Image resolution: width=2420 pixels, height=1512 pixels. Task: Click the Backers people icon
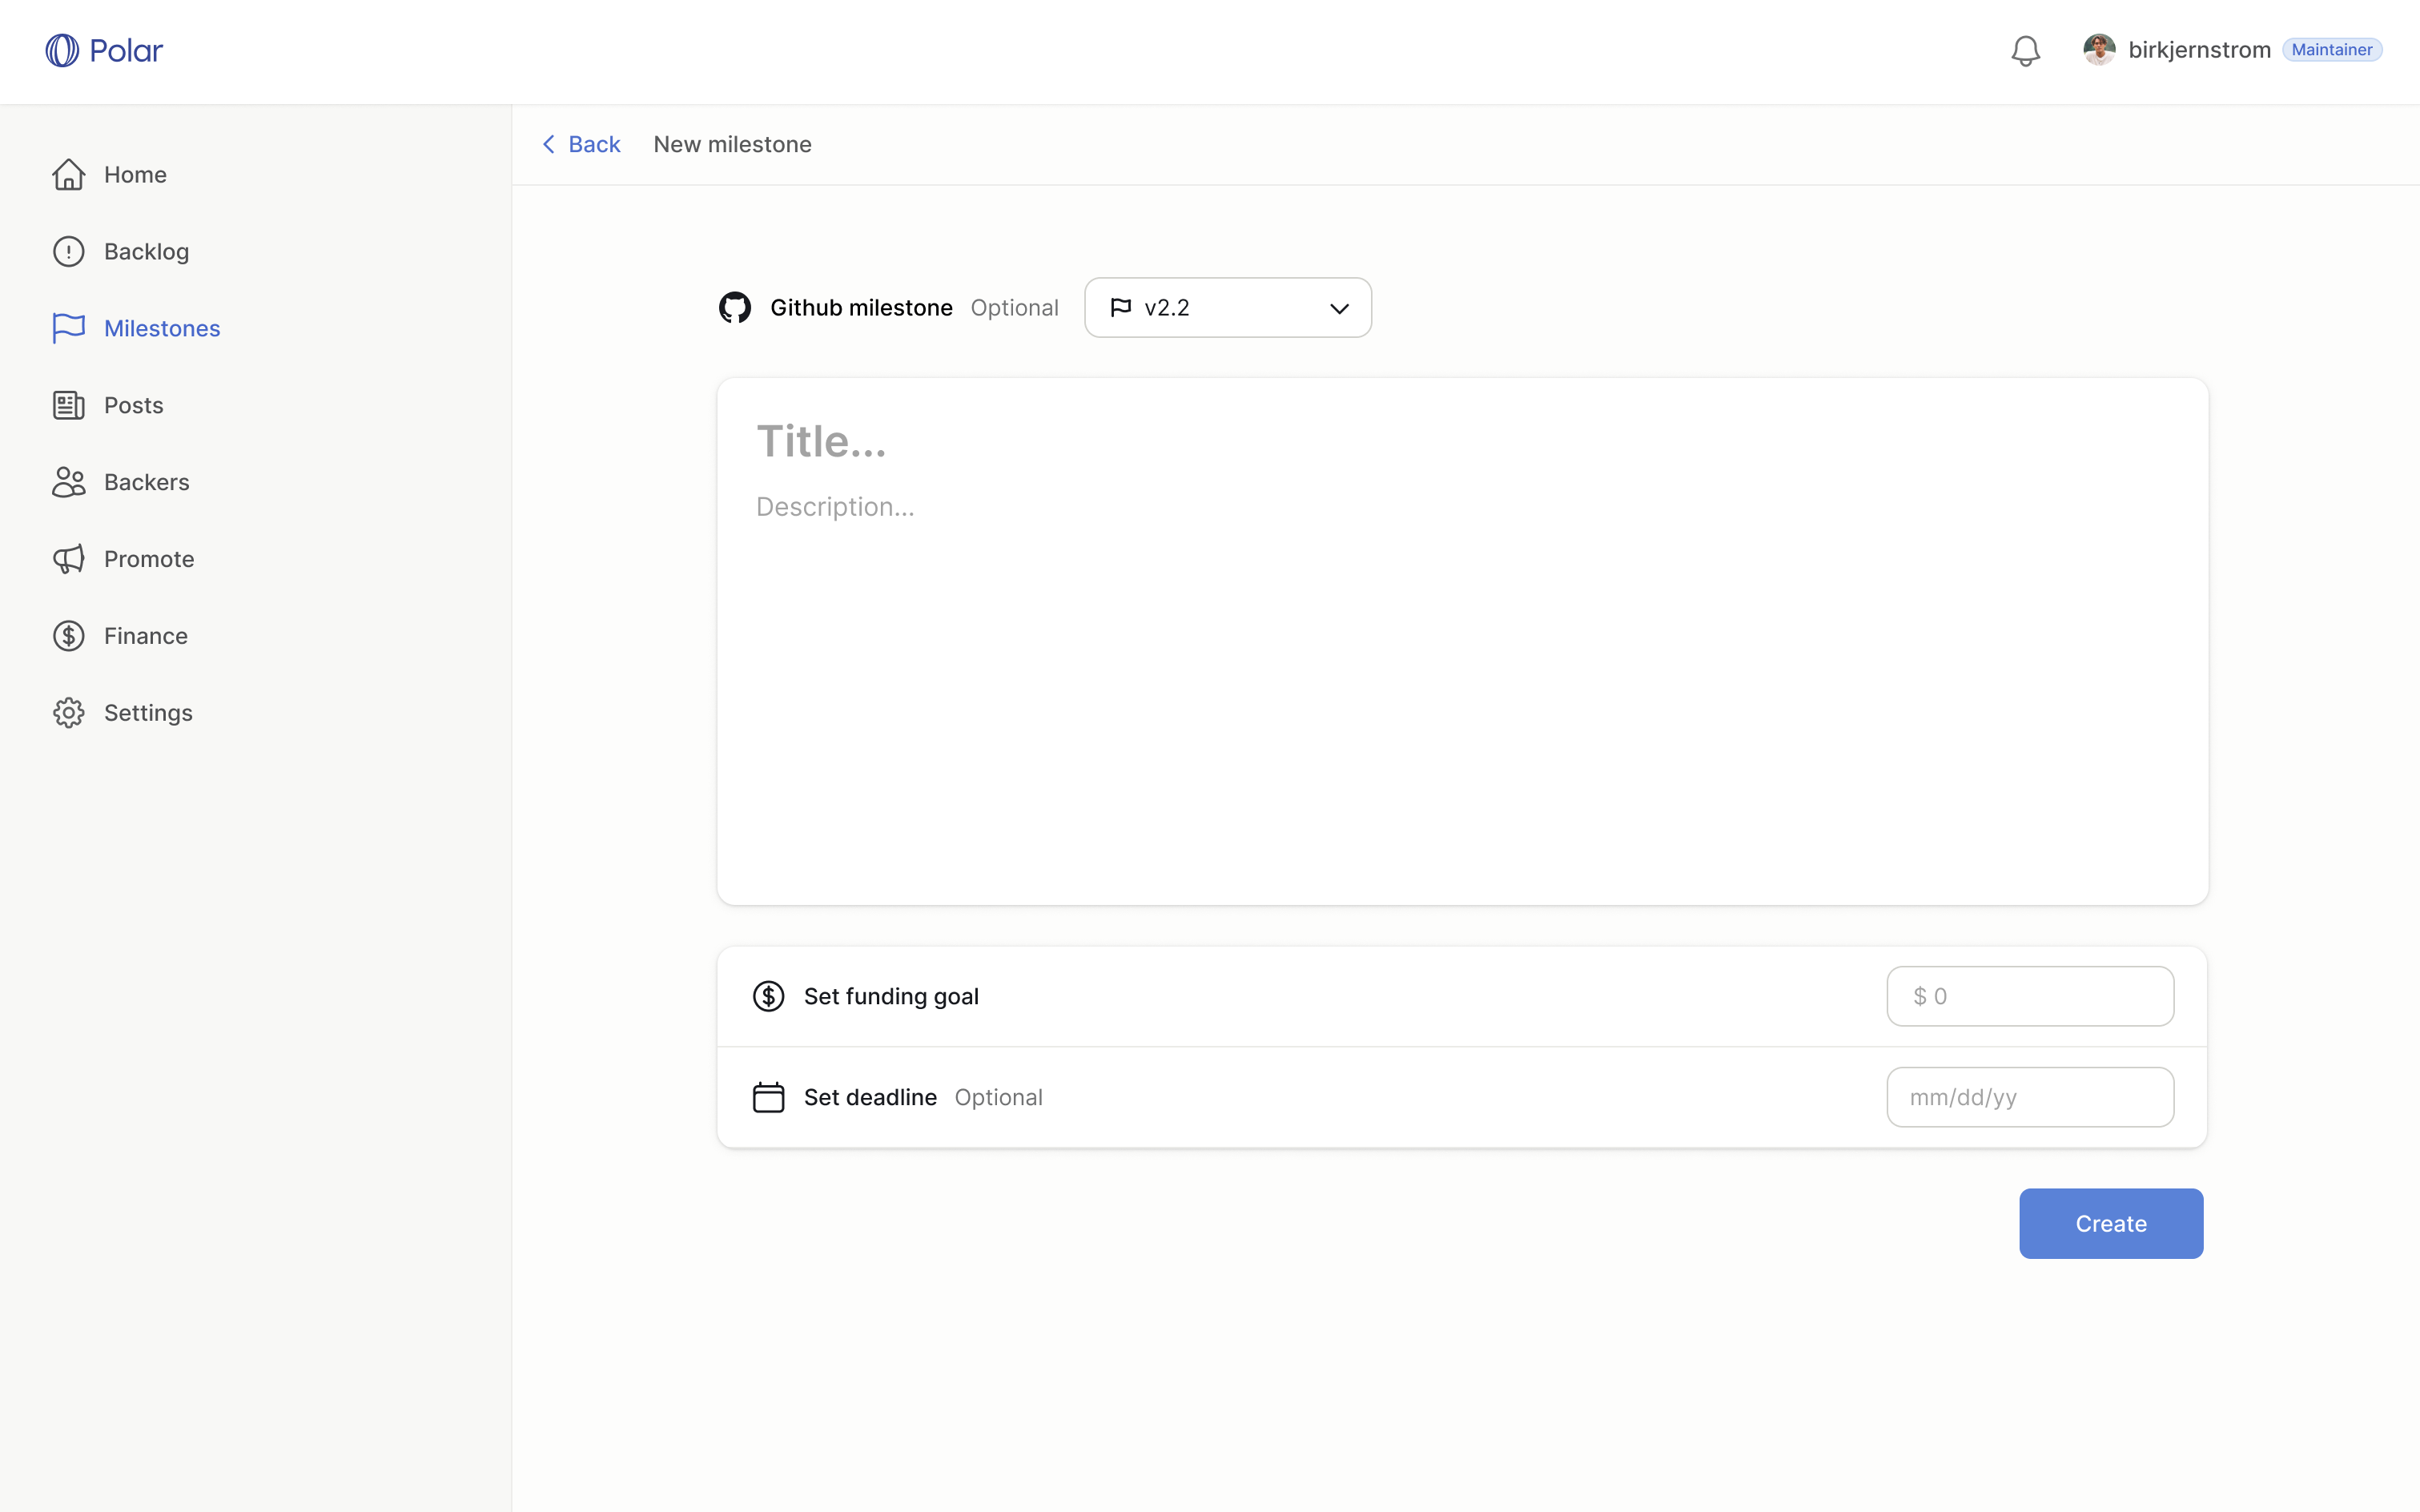tap(68, 482)
